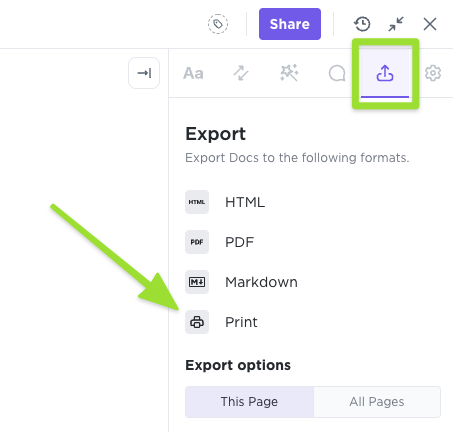Click the Markdown M-arrow icon
The height and width of the screenshot is (432, 453).
tap(197, 282)
